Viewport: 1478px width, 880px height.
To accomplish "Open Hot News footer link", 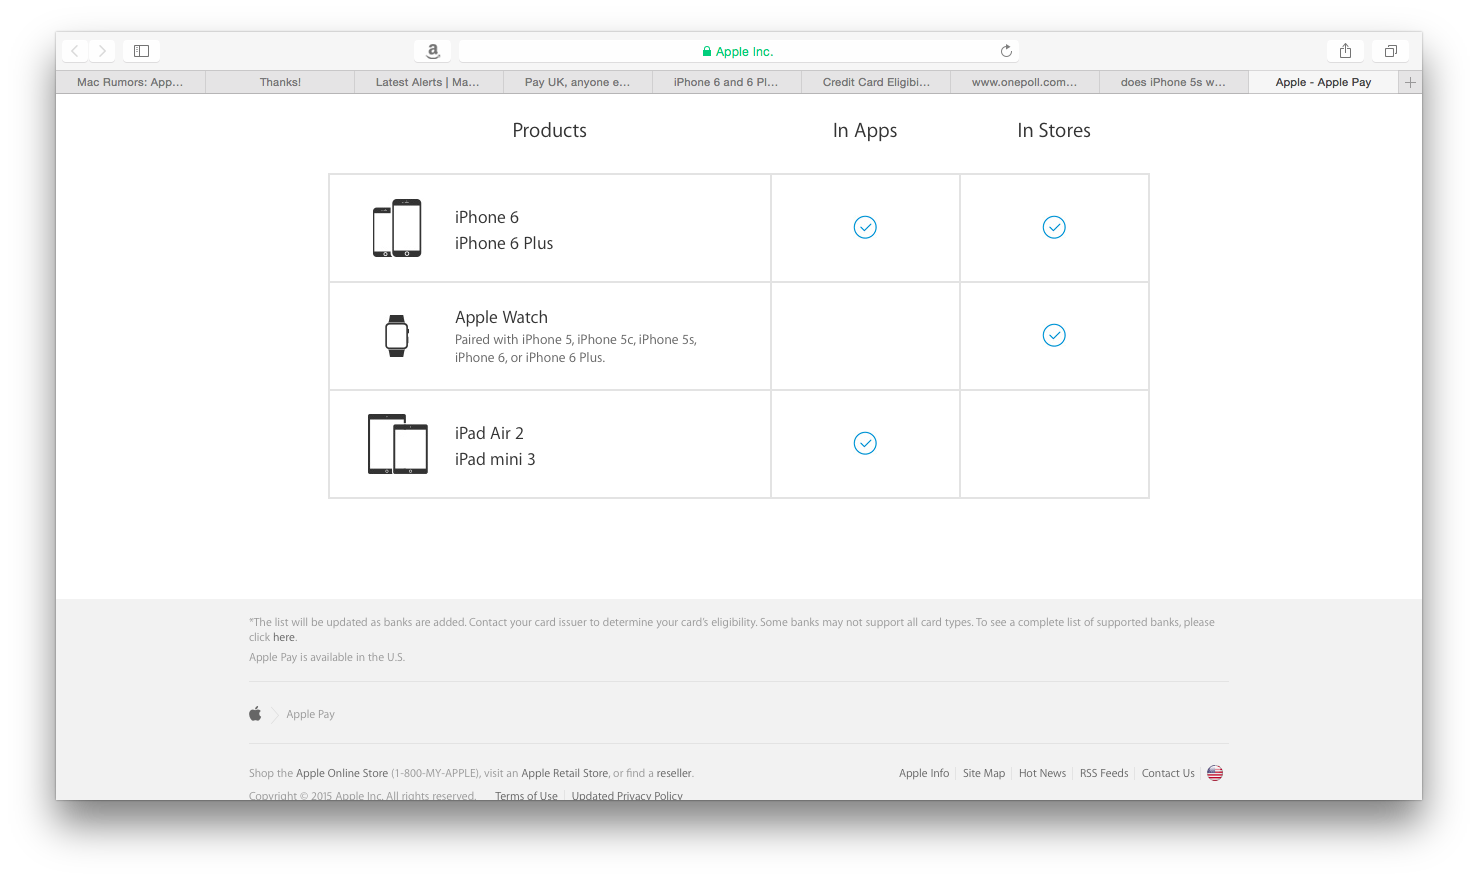I will (x=1042, y=773).
